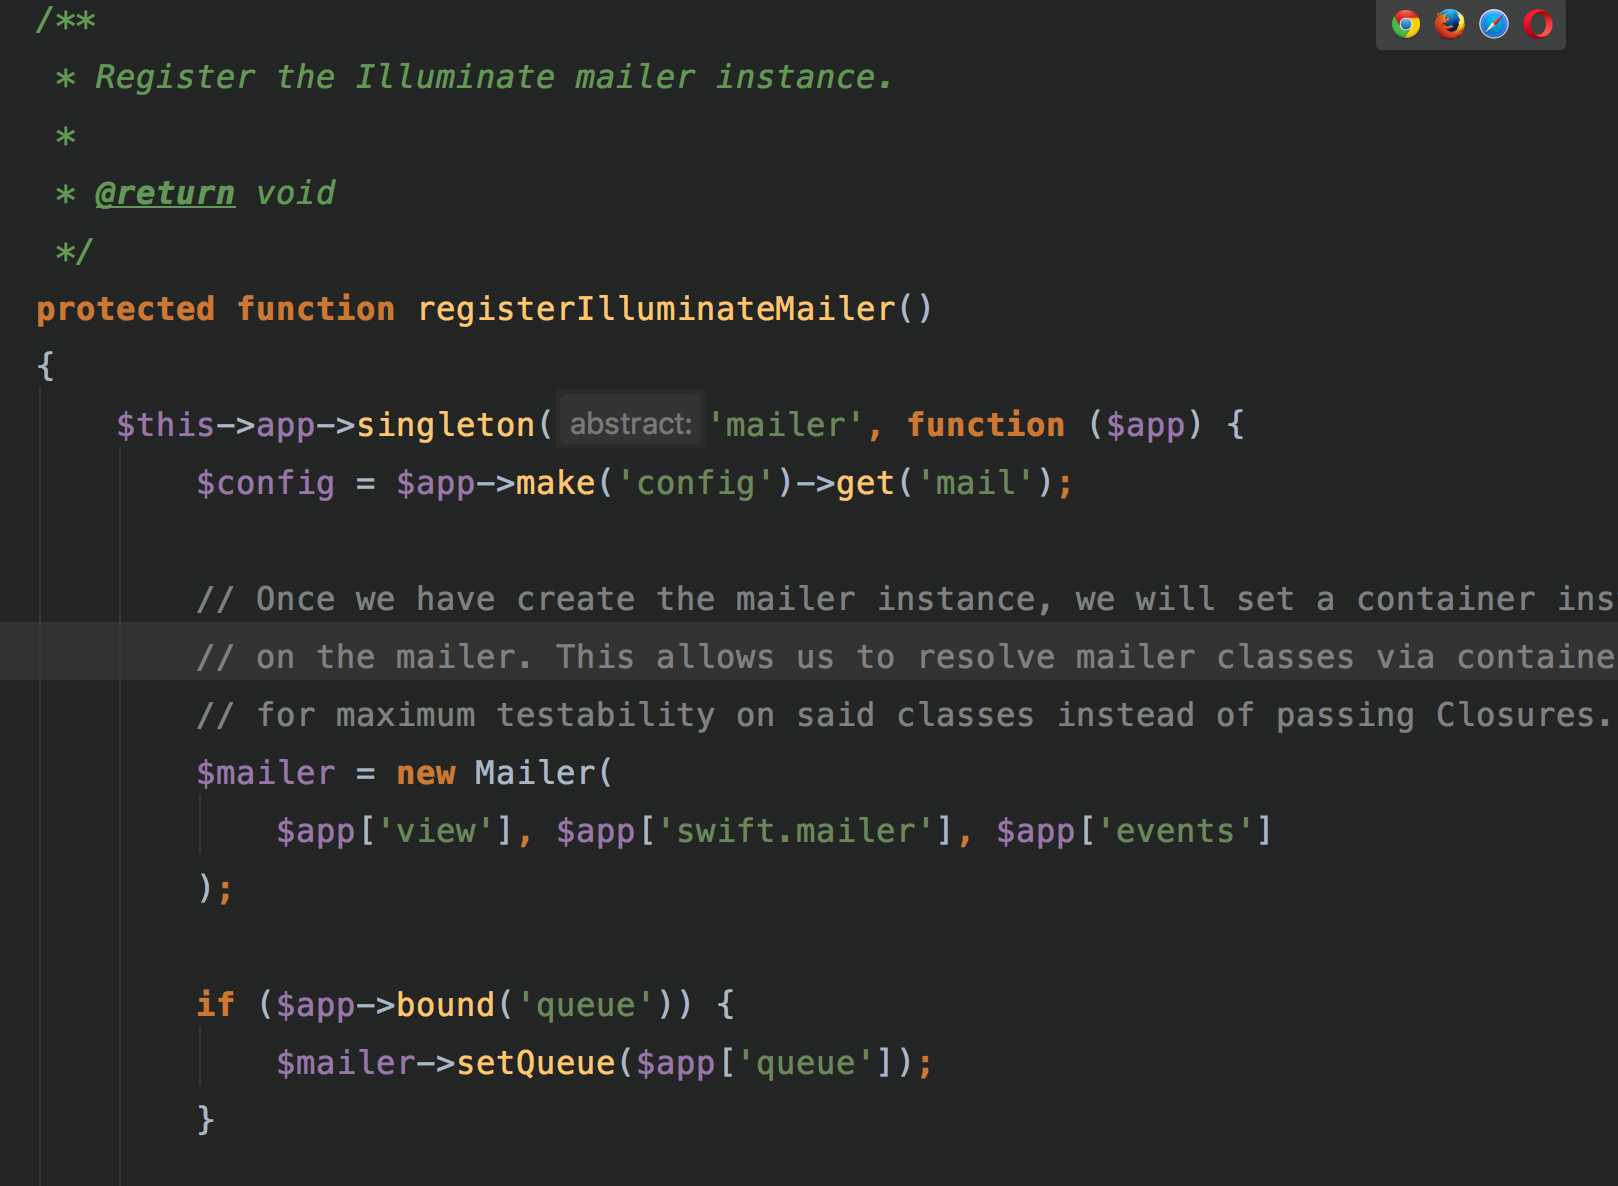Click the closure's $app parameter

click(x=1145, y=425)
